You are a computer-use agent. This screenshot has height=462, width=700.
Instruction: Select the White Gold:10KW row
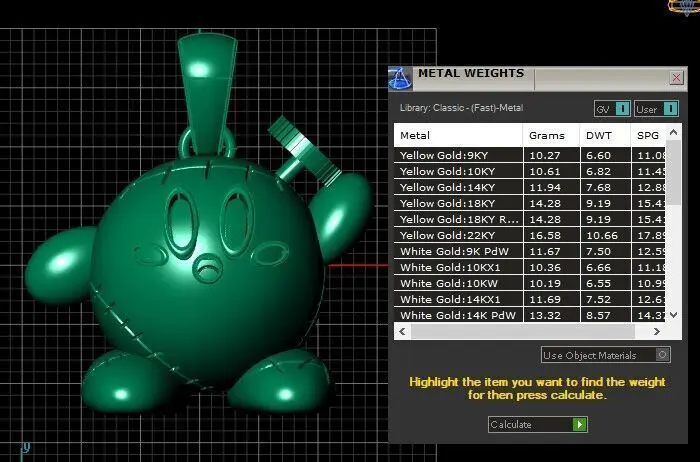click(x=530, y=283)
